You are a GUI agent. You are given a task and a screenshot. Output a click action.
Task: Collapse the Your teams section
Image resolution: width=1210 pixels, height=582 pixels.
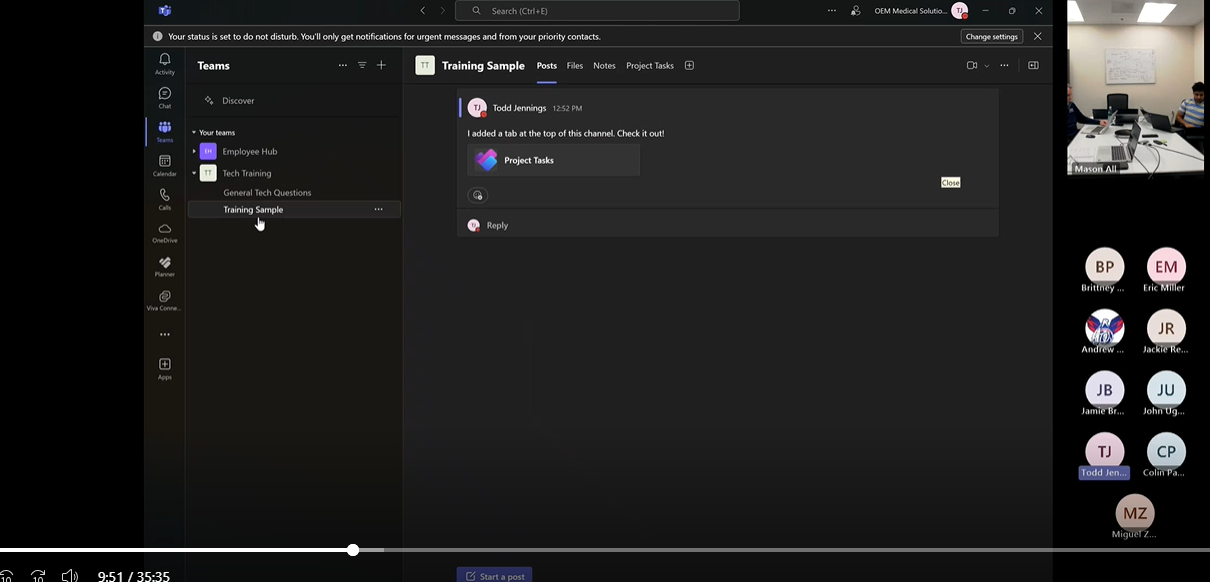tap(194, 133)
